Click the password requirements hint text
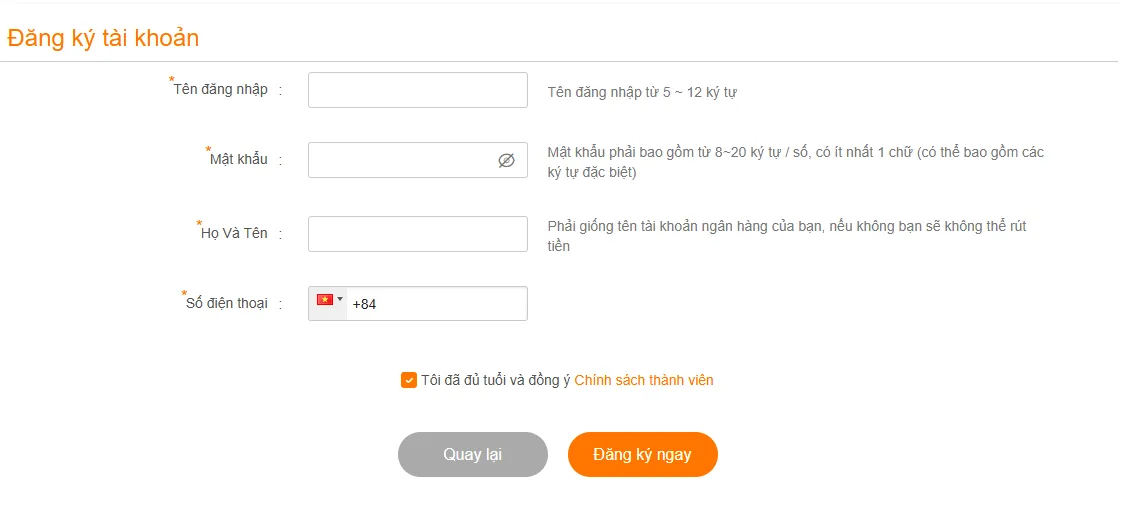 795,162
